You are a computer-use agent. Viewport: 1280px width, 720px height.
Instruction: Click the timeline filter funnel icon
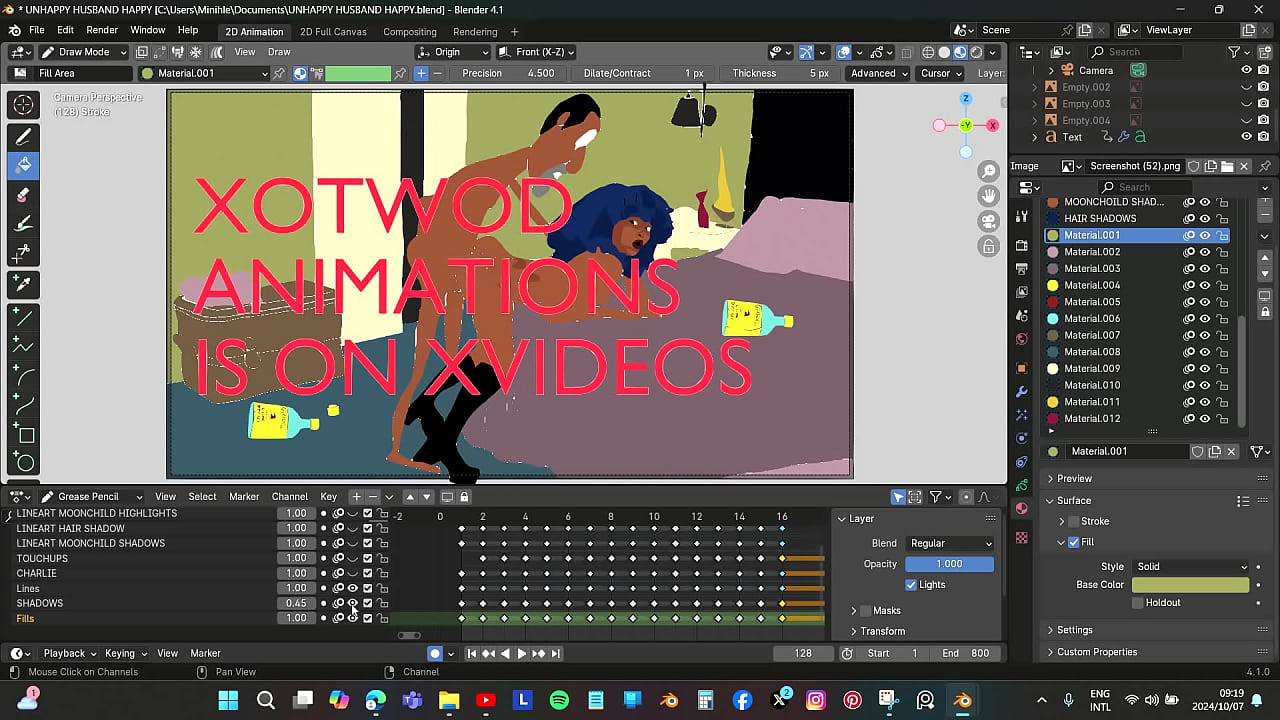936,497
